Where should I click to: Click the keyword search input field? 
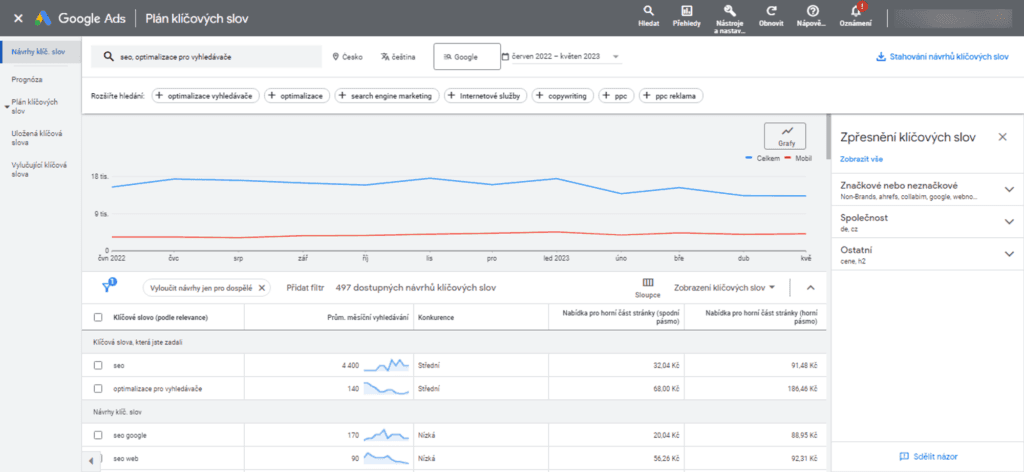(x=206, y=57)
